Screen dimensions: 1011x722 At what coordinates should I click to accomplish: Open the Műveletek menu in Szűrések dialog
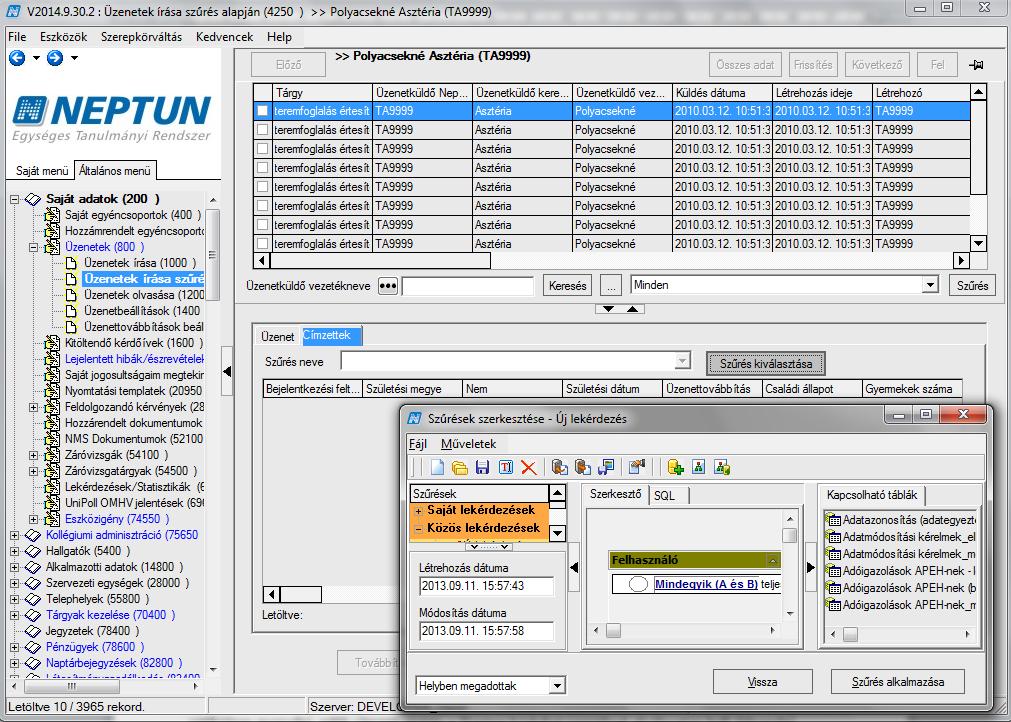468,444
